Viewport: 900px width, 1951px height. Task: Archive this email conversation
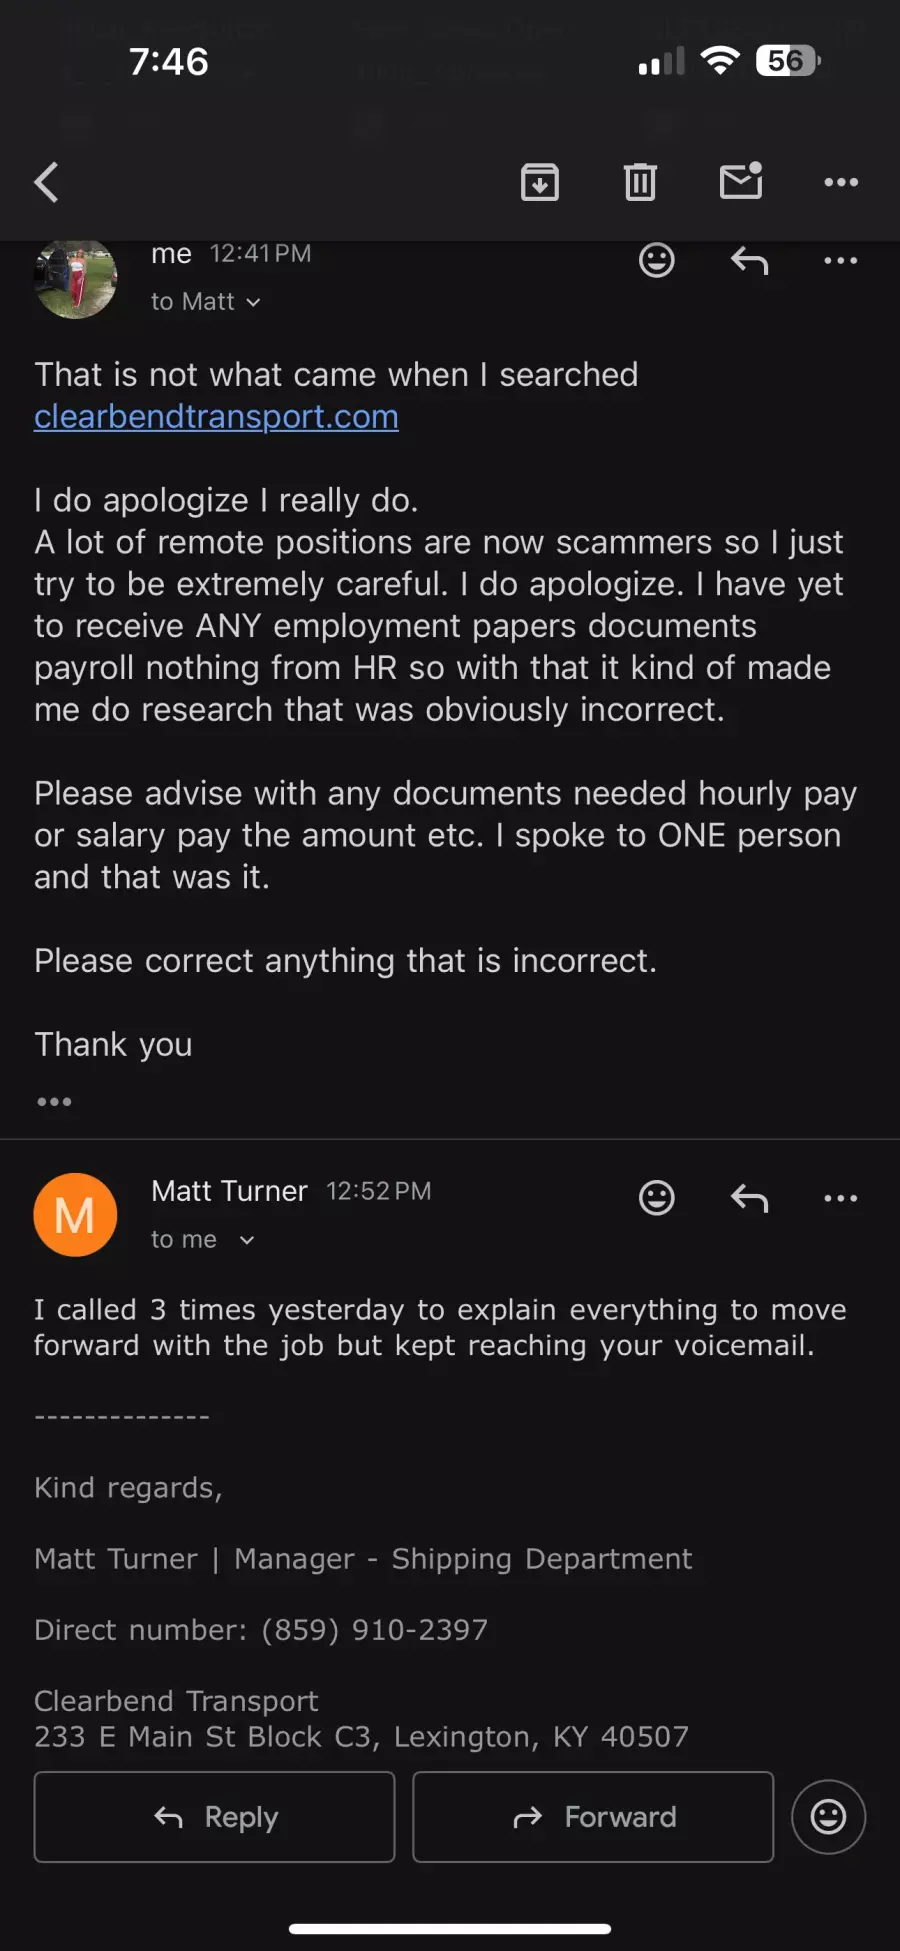[540, 182]
